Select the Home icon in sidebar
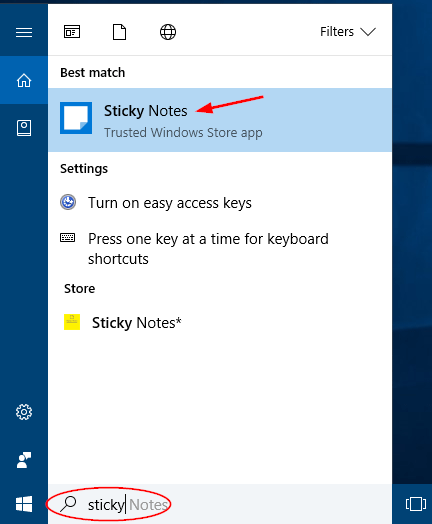Viewport: 432px width, 524px height. point(24,80)
